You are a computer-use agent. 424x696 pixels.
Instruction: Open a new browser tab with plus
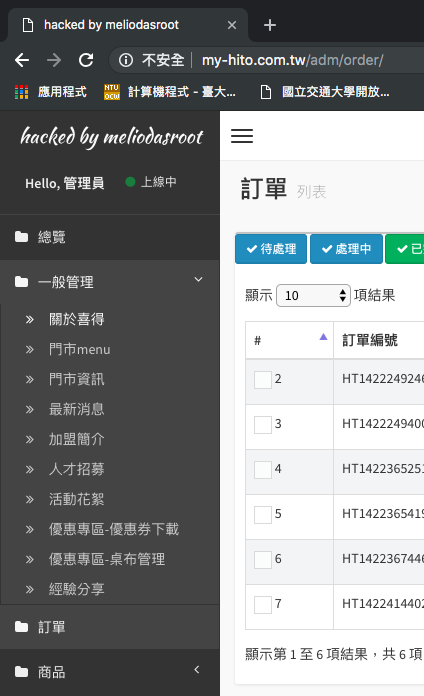pyautogui.click(x=269, y=25)
